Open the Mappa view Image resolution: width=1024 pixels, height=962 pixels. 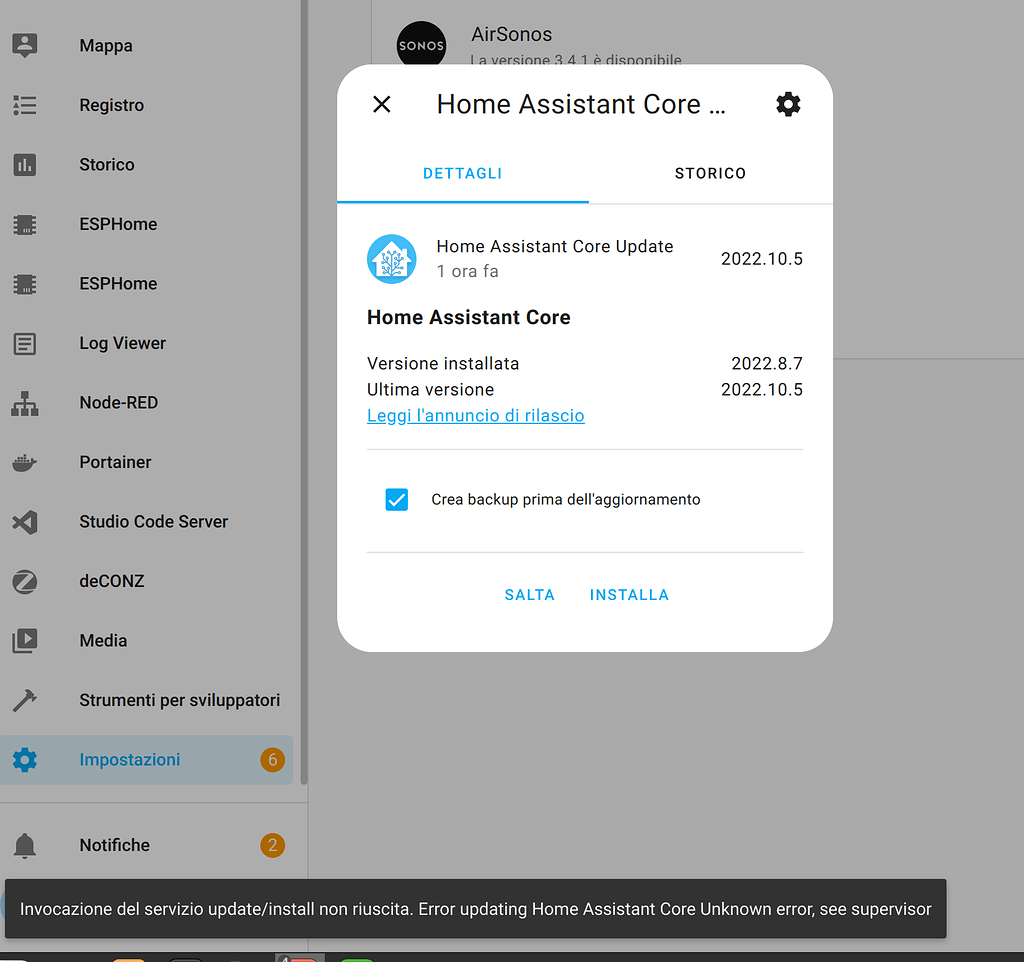pos(106,45)
